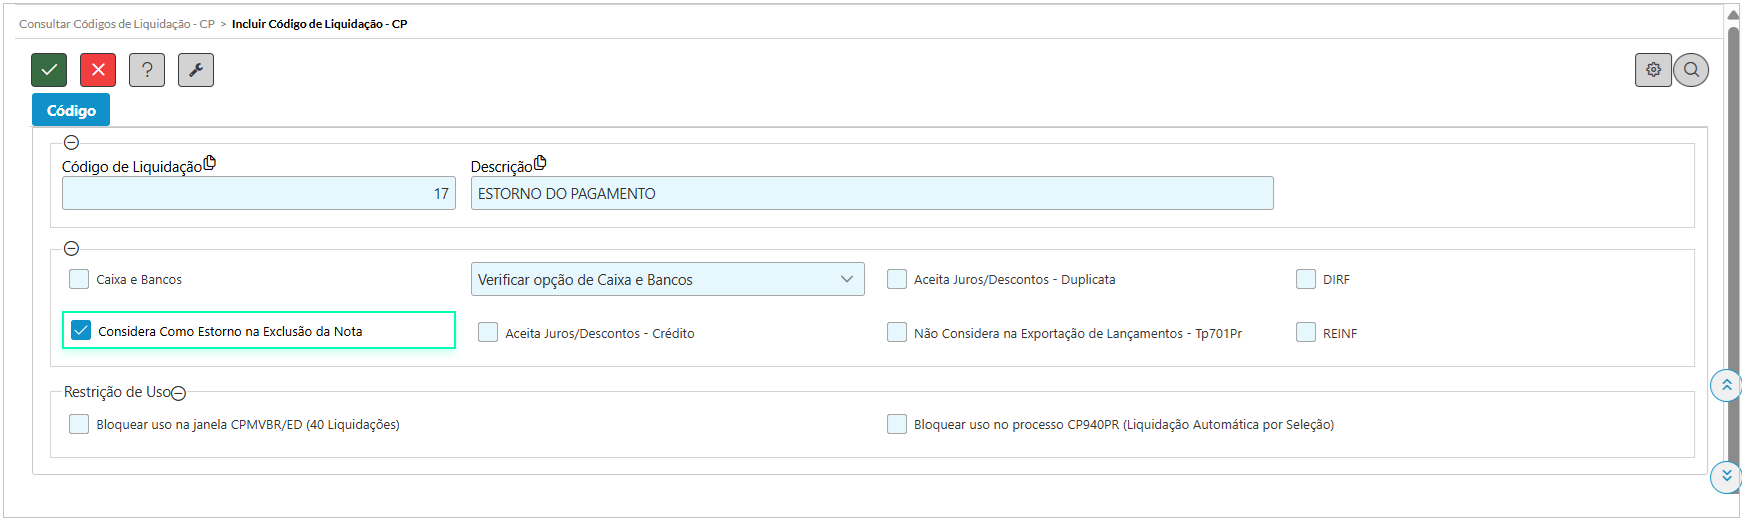Enable the Caixa e Bancos checkbox
This screenshot has width=1744, height=521.
click(x=79, y=279)
